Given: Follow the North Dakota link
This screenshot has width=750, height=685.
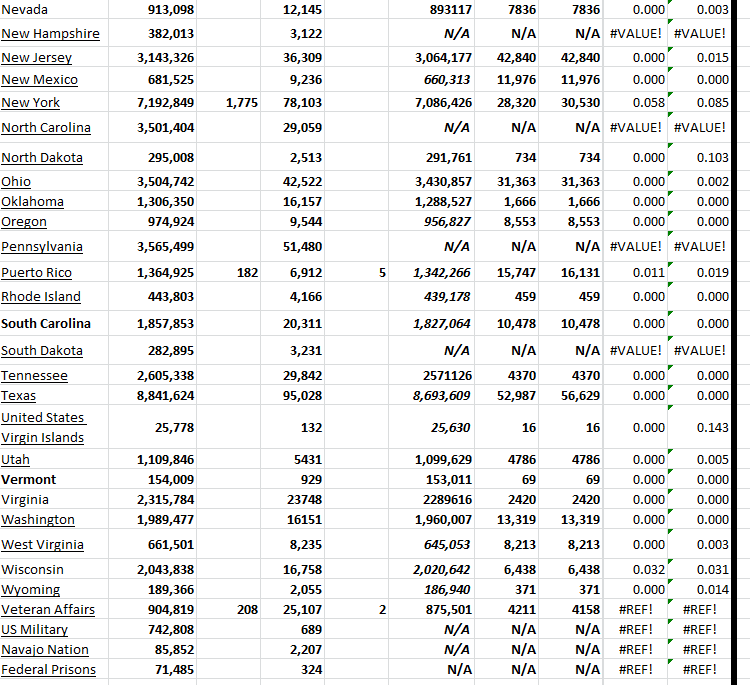Looking at the screenshot, I should point(42,157).
